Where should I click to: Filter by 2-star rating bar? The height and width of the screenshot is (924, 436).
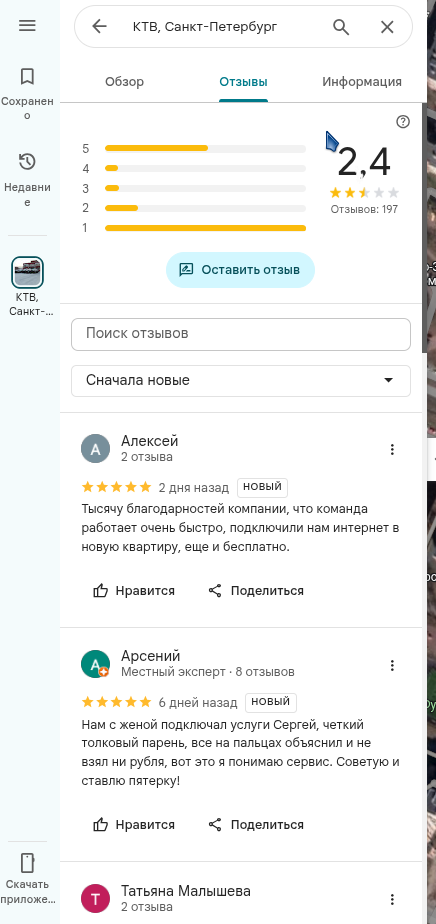pyautogui.click(x=205, y=208)
